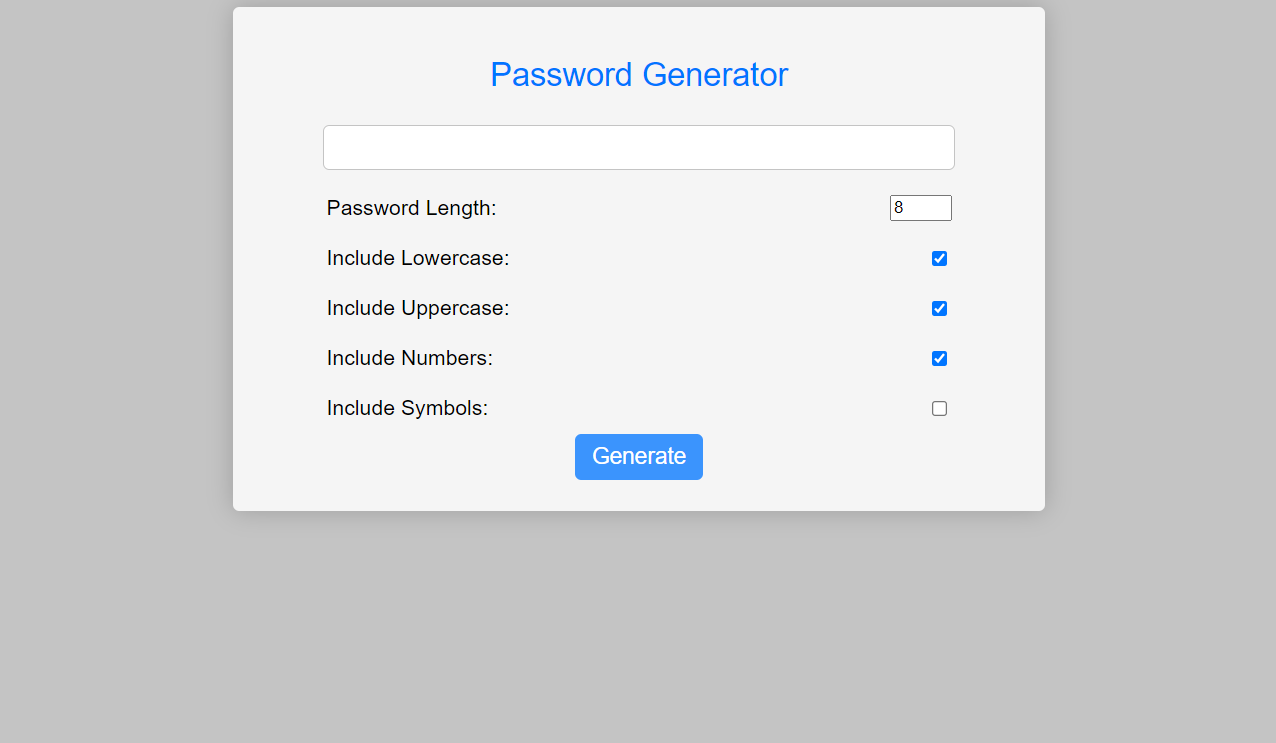Screen dimensions: 1276x743
Task: Select the "Include Uppercase:" label text
Action: 418,309
